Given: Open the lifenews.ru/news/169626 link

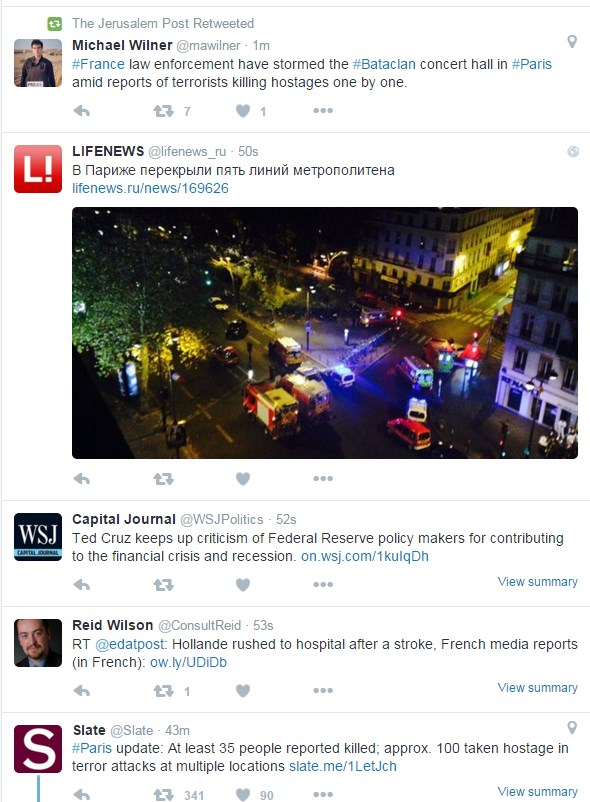Looking at the screenshot, I should (150, 188).
